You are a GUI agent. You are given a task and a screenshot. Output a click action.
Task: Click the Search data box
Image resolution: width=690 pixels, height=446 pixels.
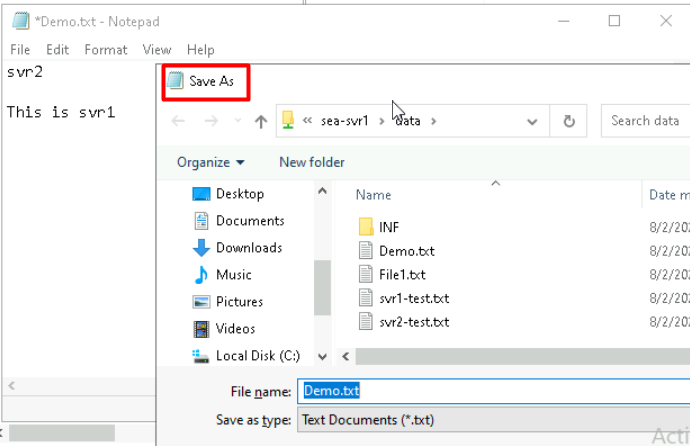tap(645, 121)
